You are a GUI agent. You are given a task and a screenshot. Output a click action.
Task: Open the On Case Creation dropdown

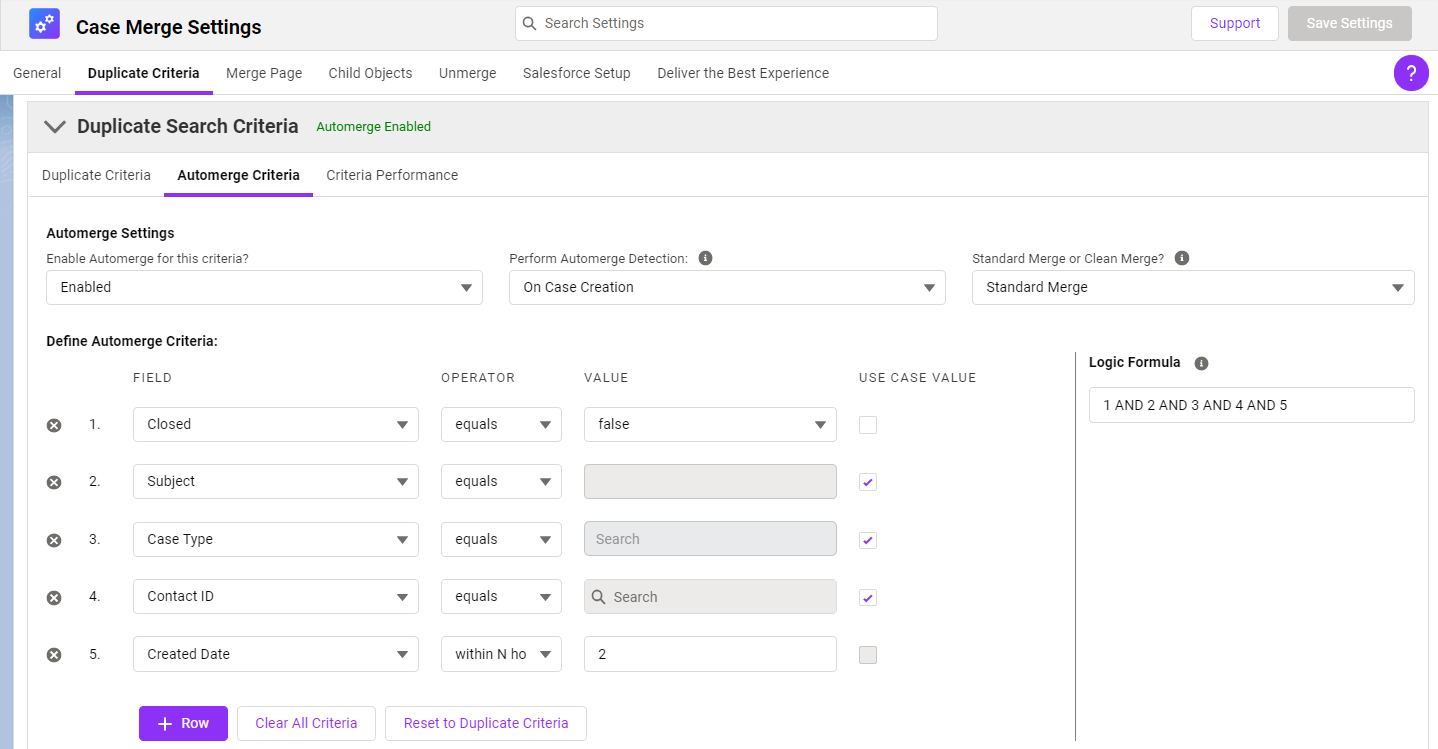click(727, 287)
